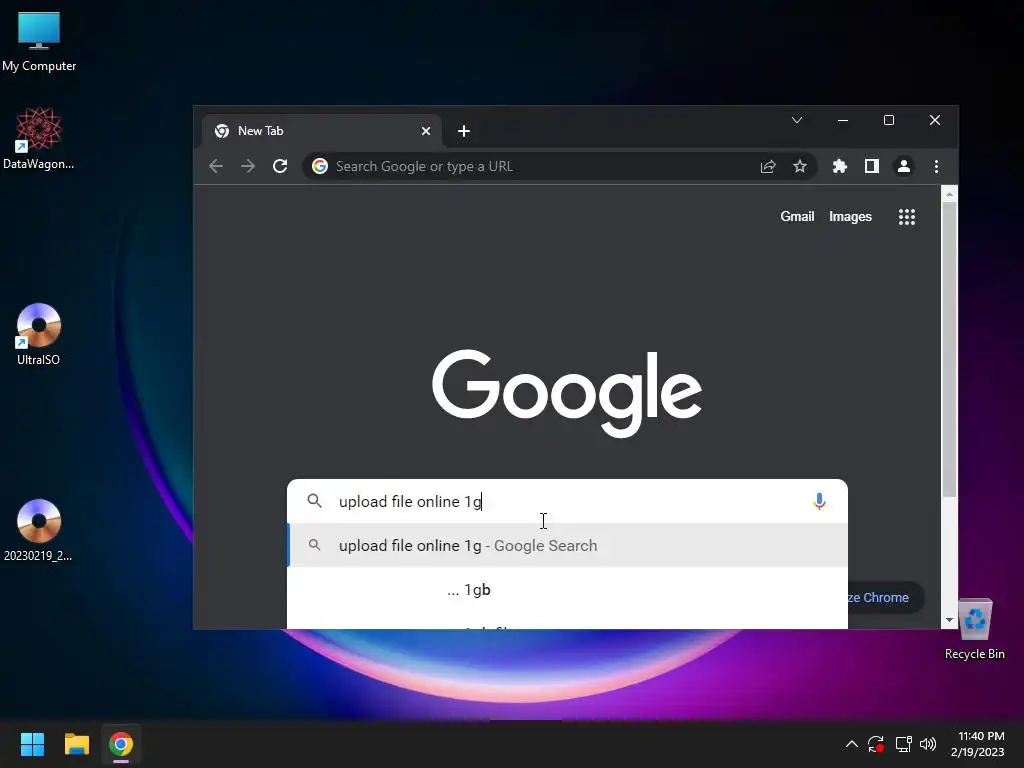Image resolution: width=1024 pixels, height=768 pixels.
Task: Click the Google icon in address bar
Action: (320, 167)
